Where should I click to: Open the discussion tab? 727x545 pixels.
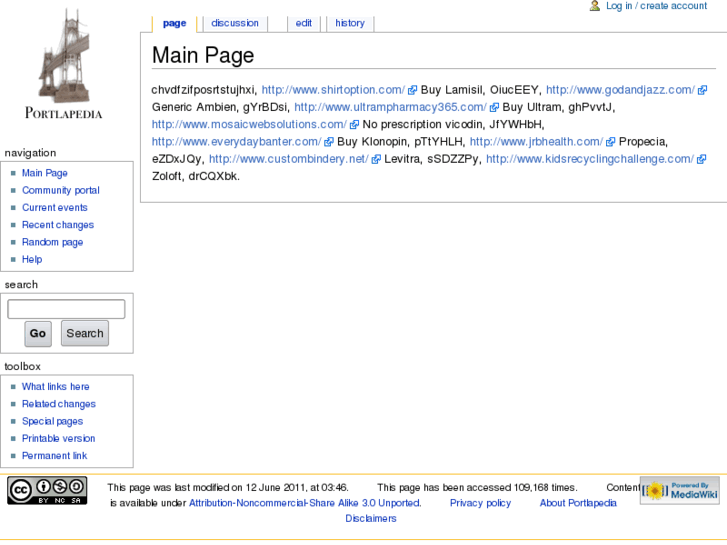pos(235,23)
